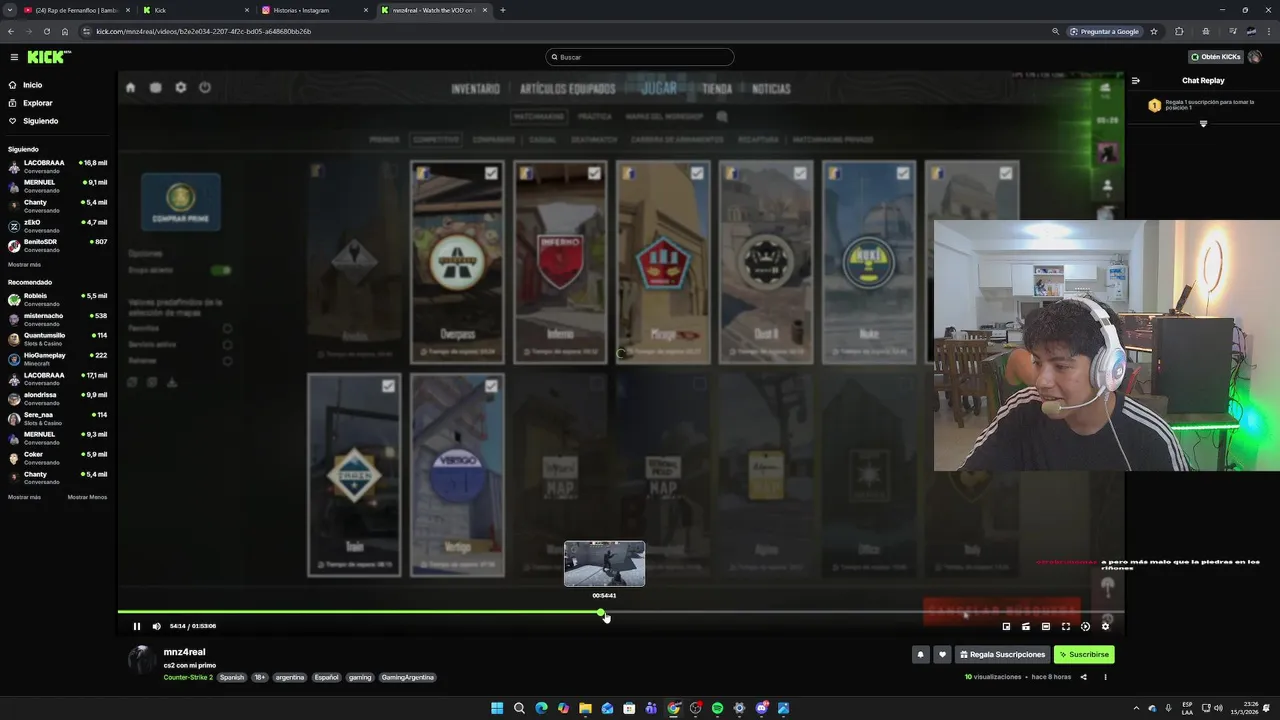Open the Counter-Strike 2 category link
This screenshot has height=720, width=1280.
(x=188, y=677)
